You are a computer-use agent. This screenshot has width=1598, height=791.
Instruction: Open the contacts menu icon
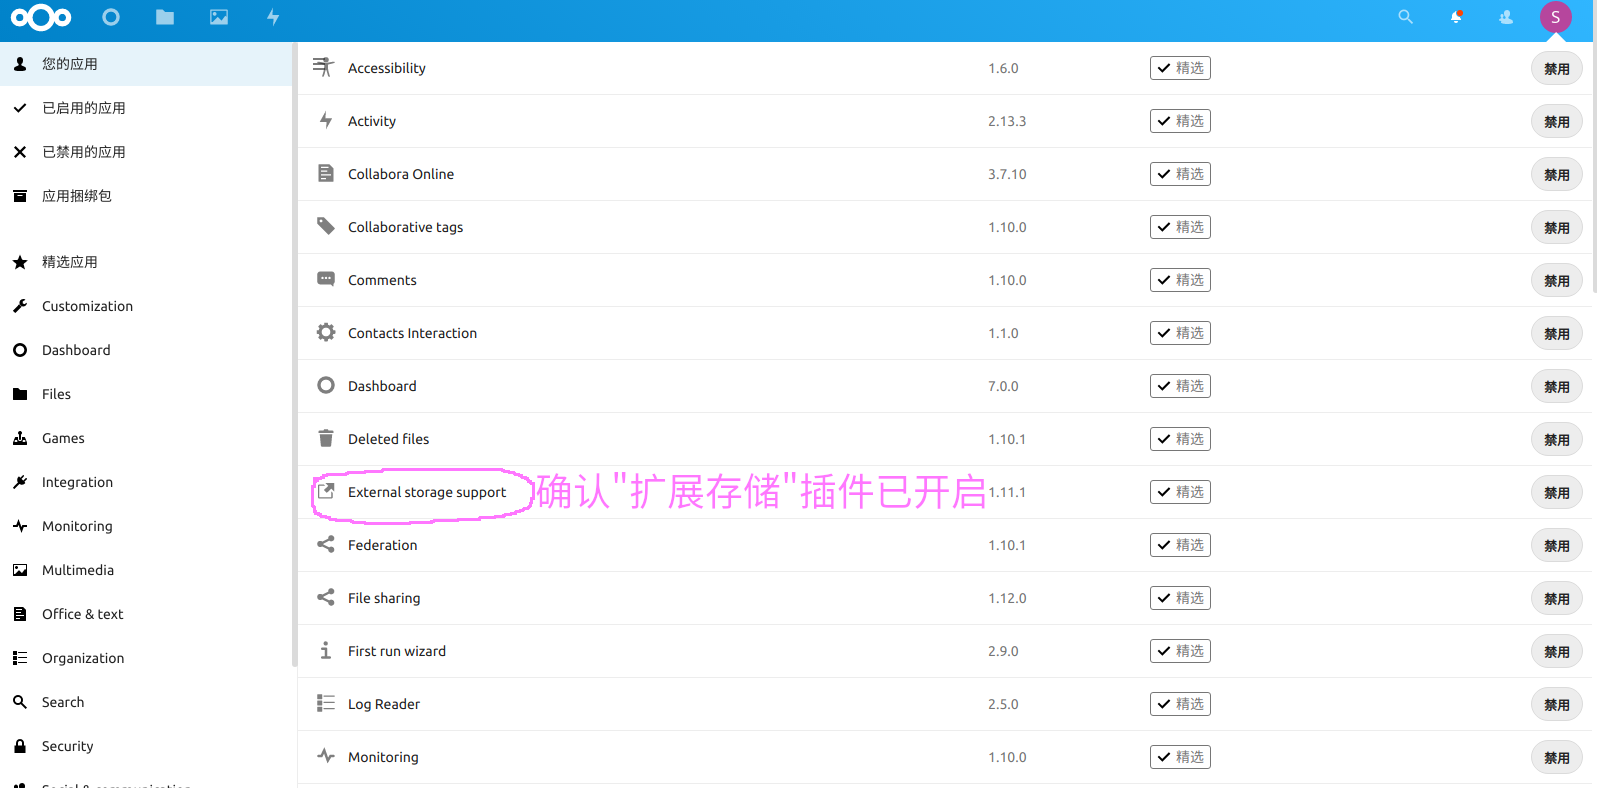point(1506,17)
